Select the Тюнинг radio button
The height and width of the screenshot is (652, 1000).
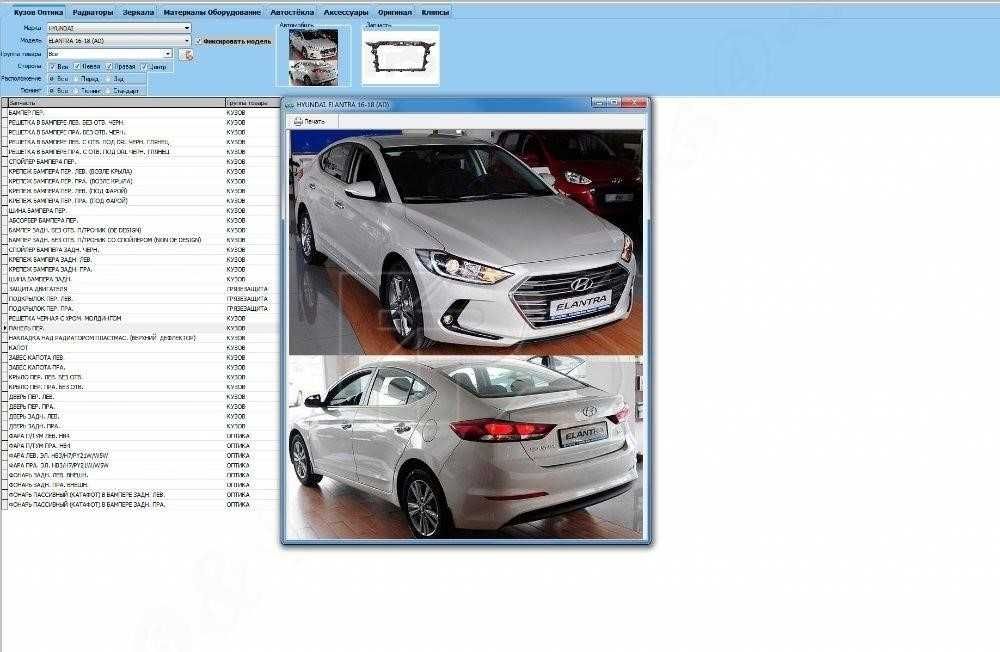(76, 91)
